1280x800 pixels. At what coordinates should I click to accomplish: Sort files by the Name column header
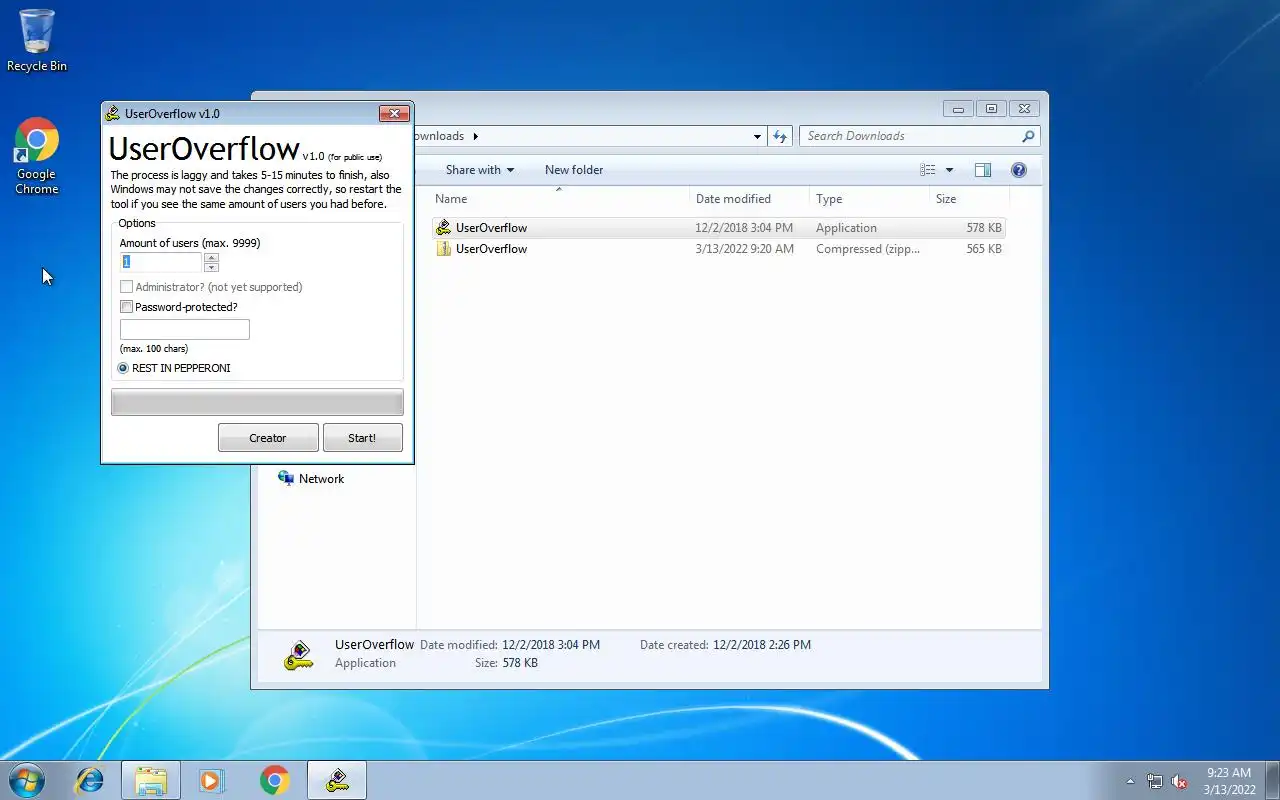[x=558, y=199]
